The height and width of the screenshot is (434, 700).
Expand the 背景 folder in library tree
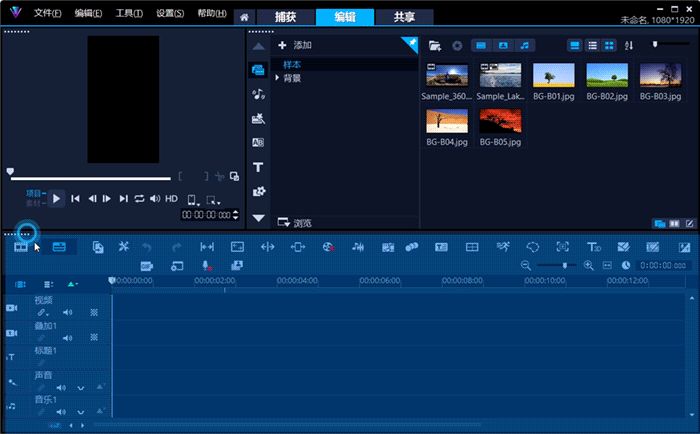(277, 78)
